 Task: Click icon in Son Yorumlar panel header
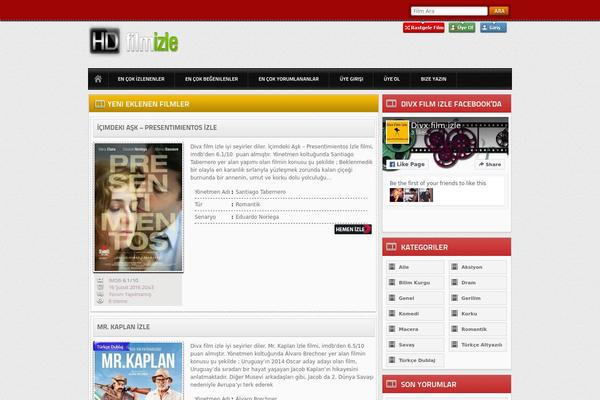tap(391, 384)
